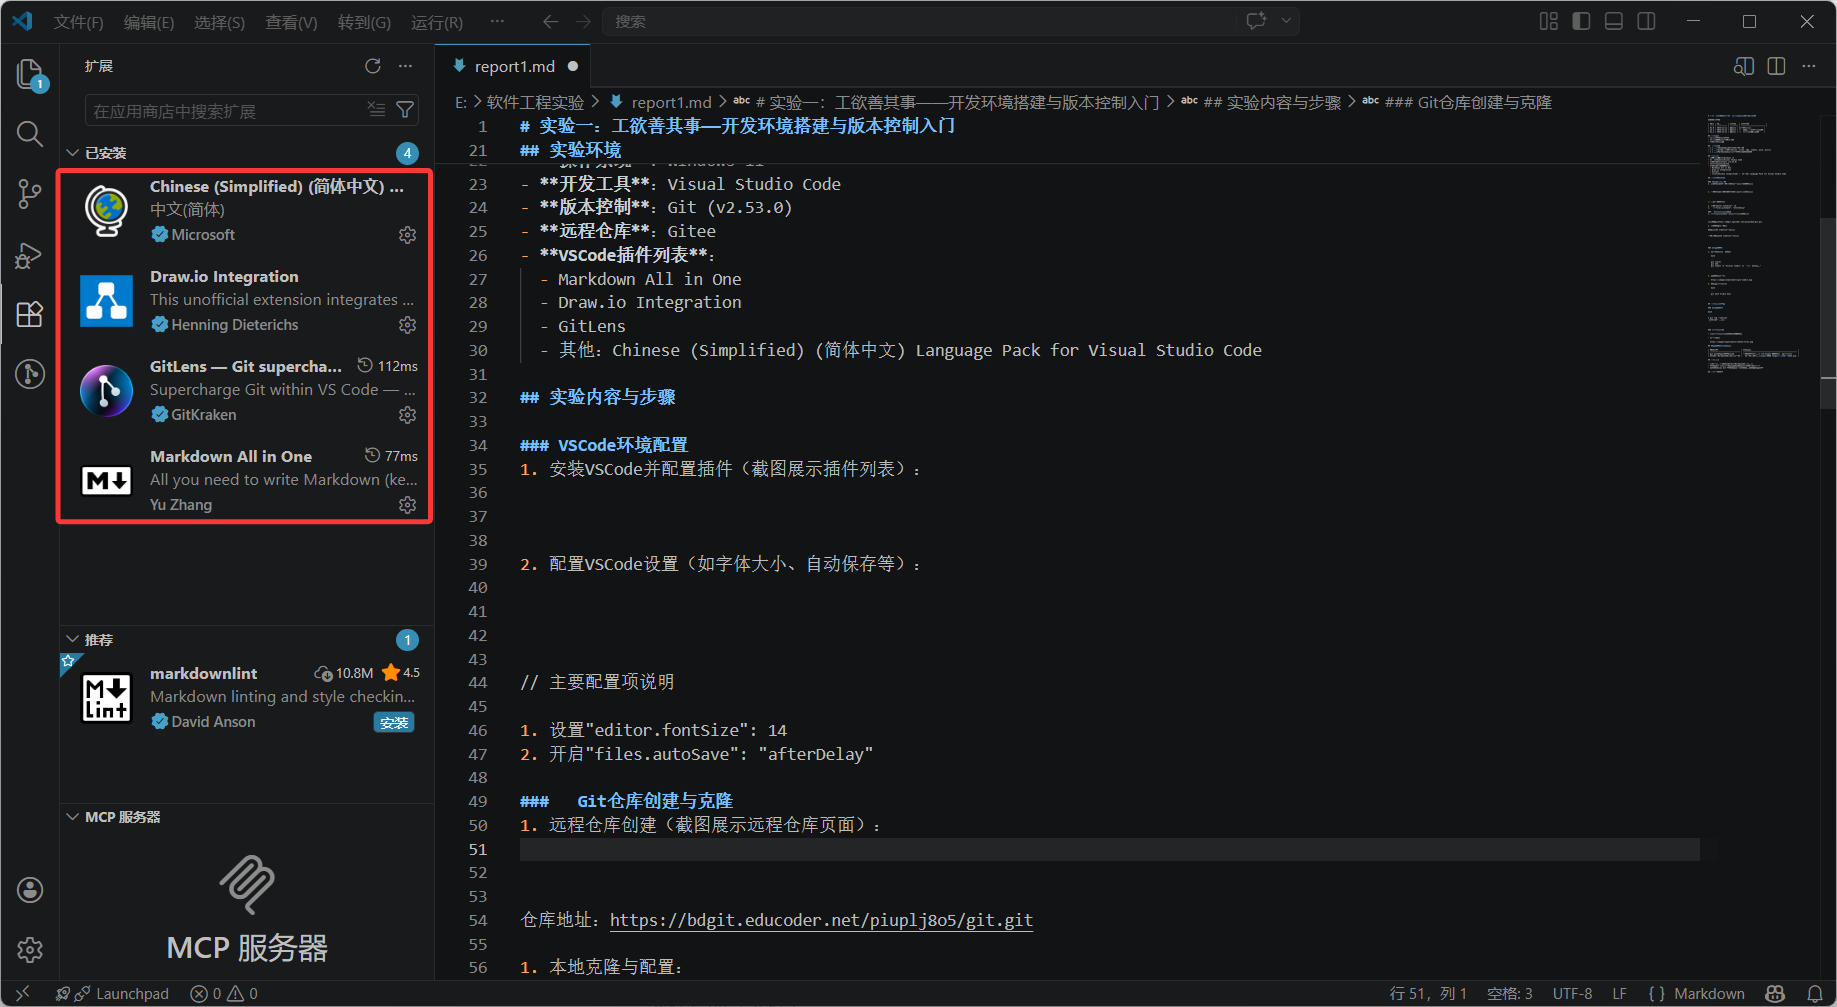The height and width of the screenshot is (1007, 1837).
Task: Open errors and warnings status item
Action: pos(224,994)
